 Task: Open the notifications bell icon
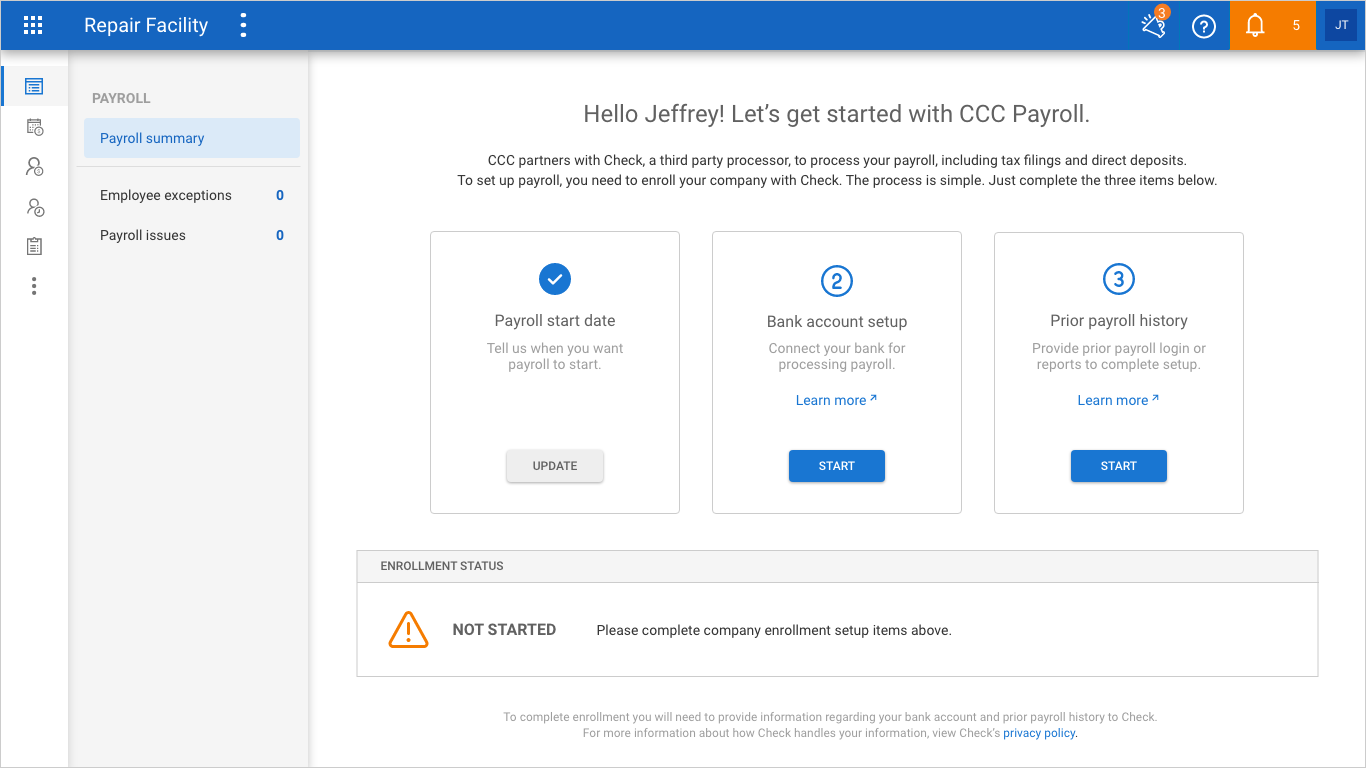click(x=1254, y=26)
